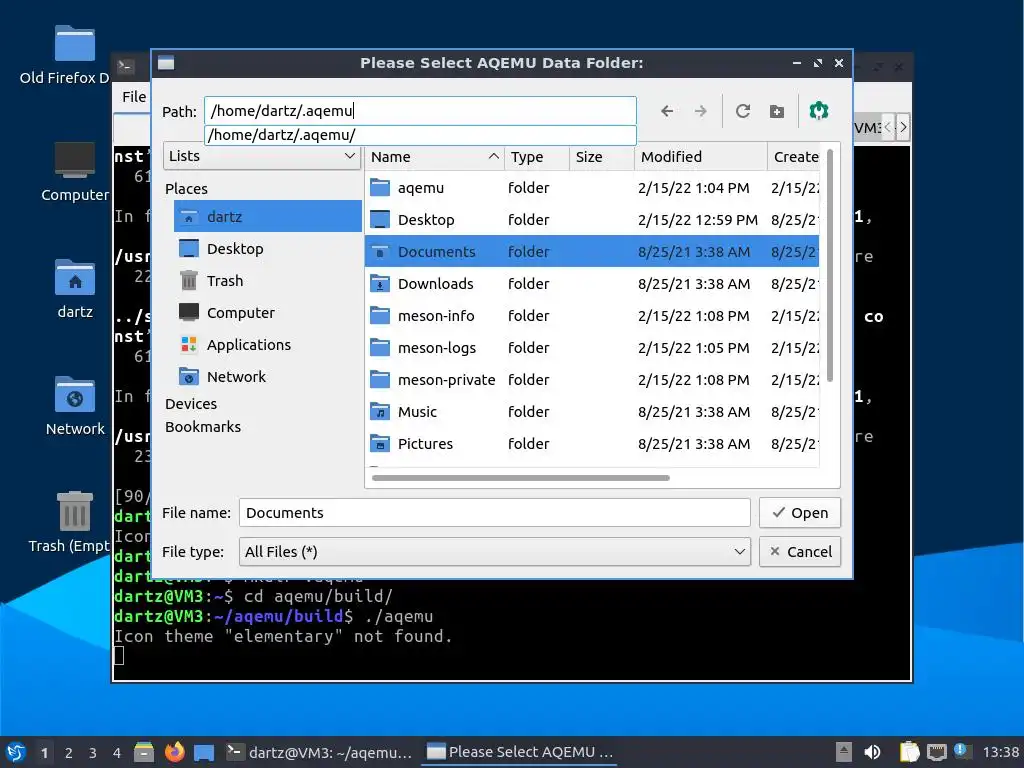Image resolution: width=1024 pixels, height=768 pixels.
Task: Click the Path input field
Action: click(x=420, y=110)
